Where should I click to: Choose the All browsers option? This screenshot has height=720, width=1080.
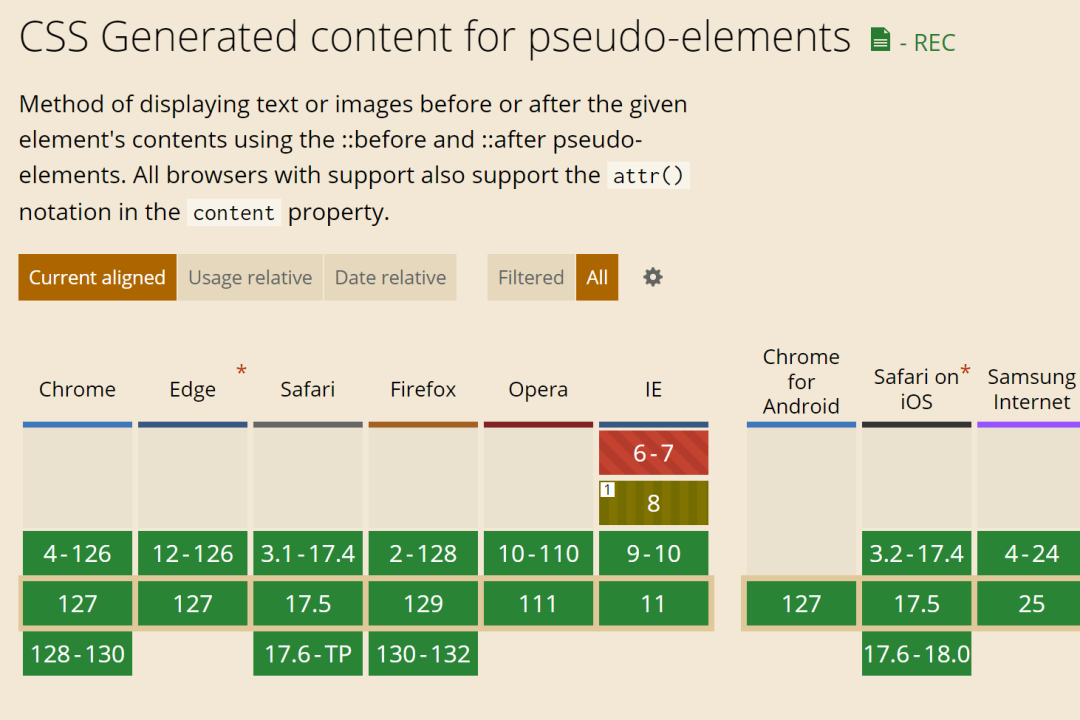coord(596,277)
